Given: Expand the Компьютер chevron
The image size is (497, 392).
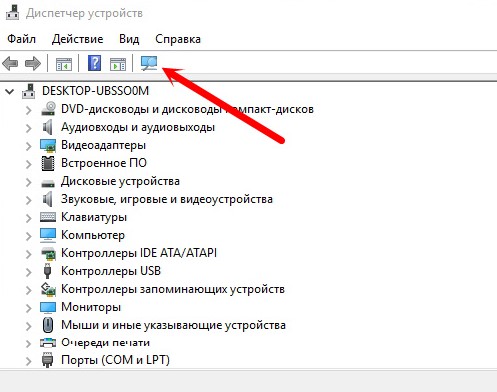Looking at the screenshot, I should click(x=29, y=236).
